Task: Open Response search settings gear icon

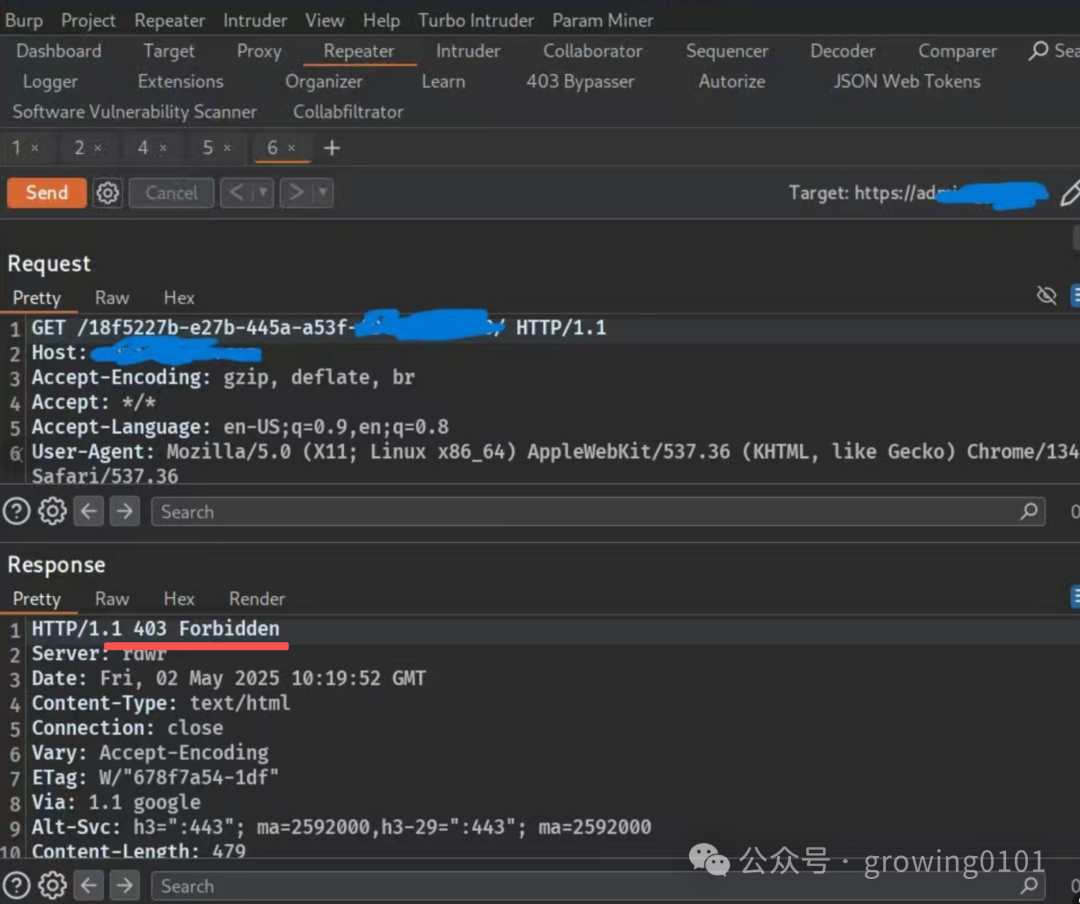Action: (52, 886)
